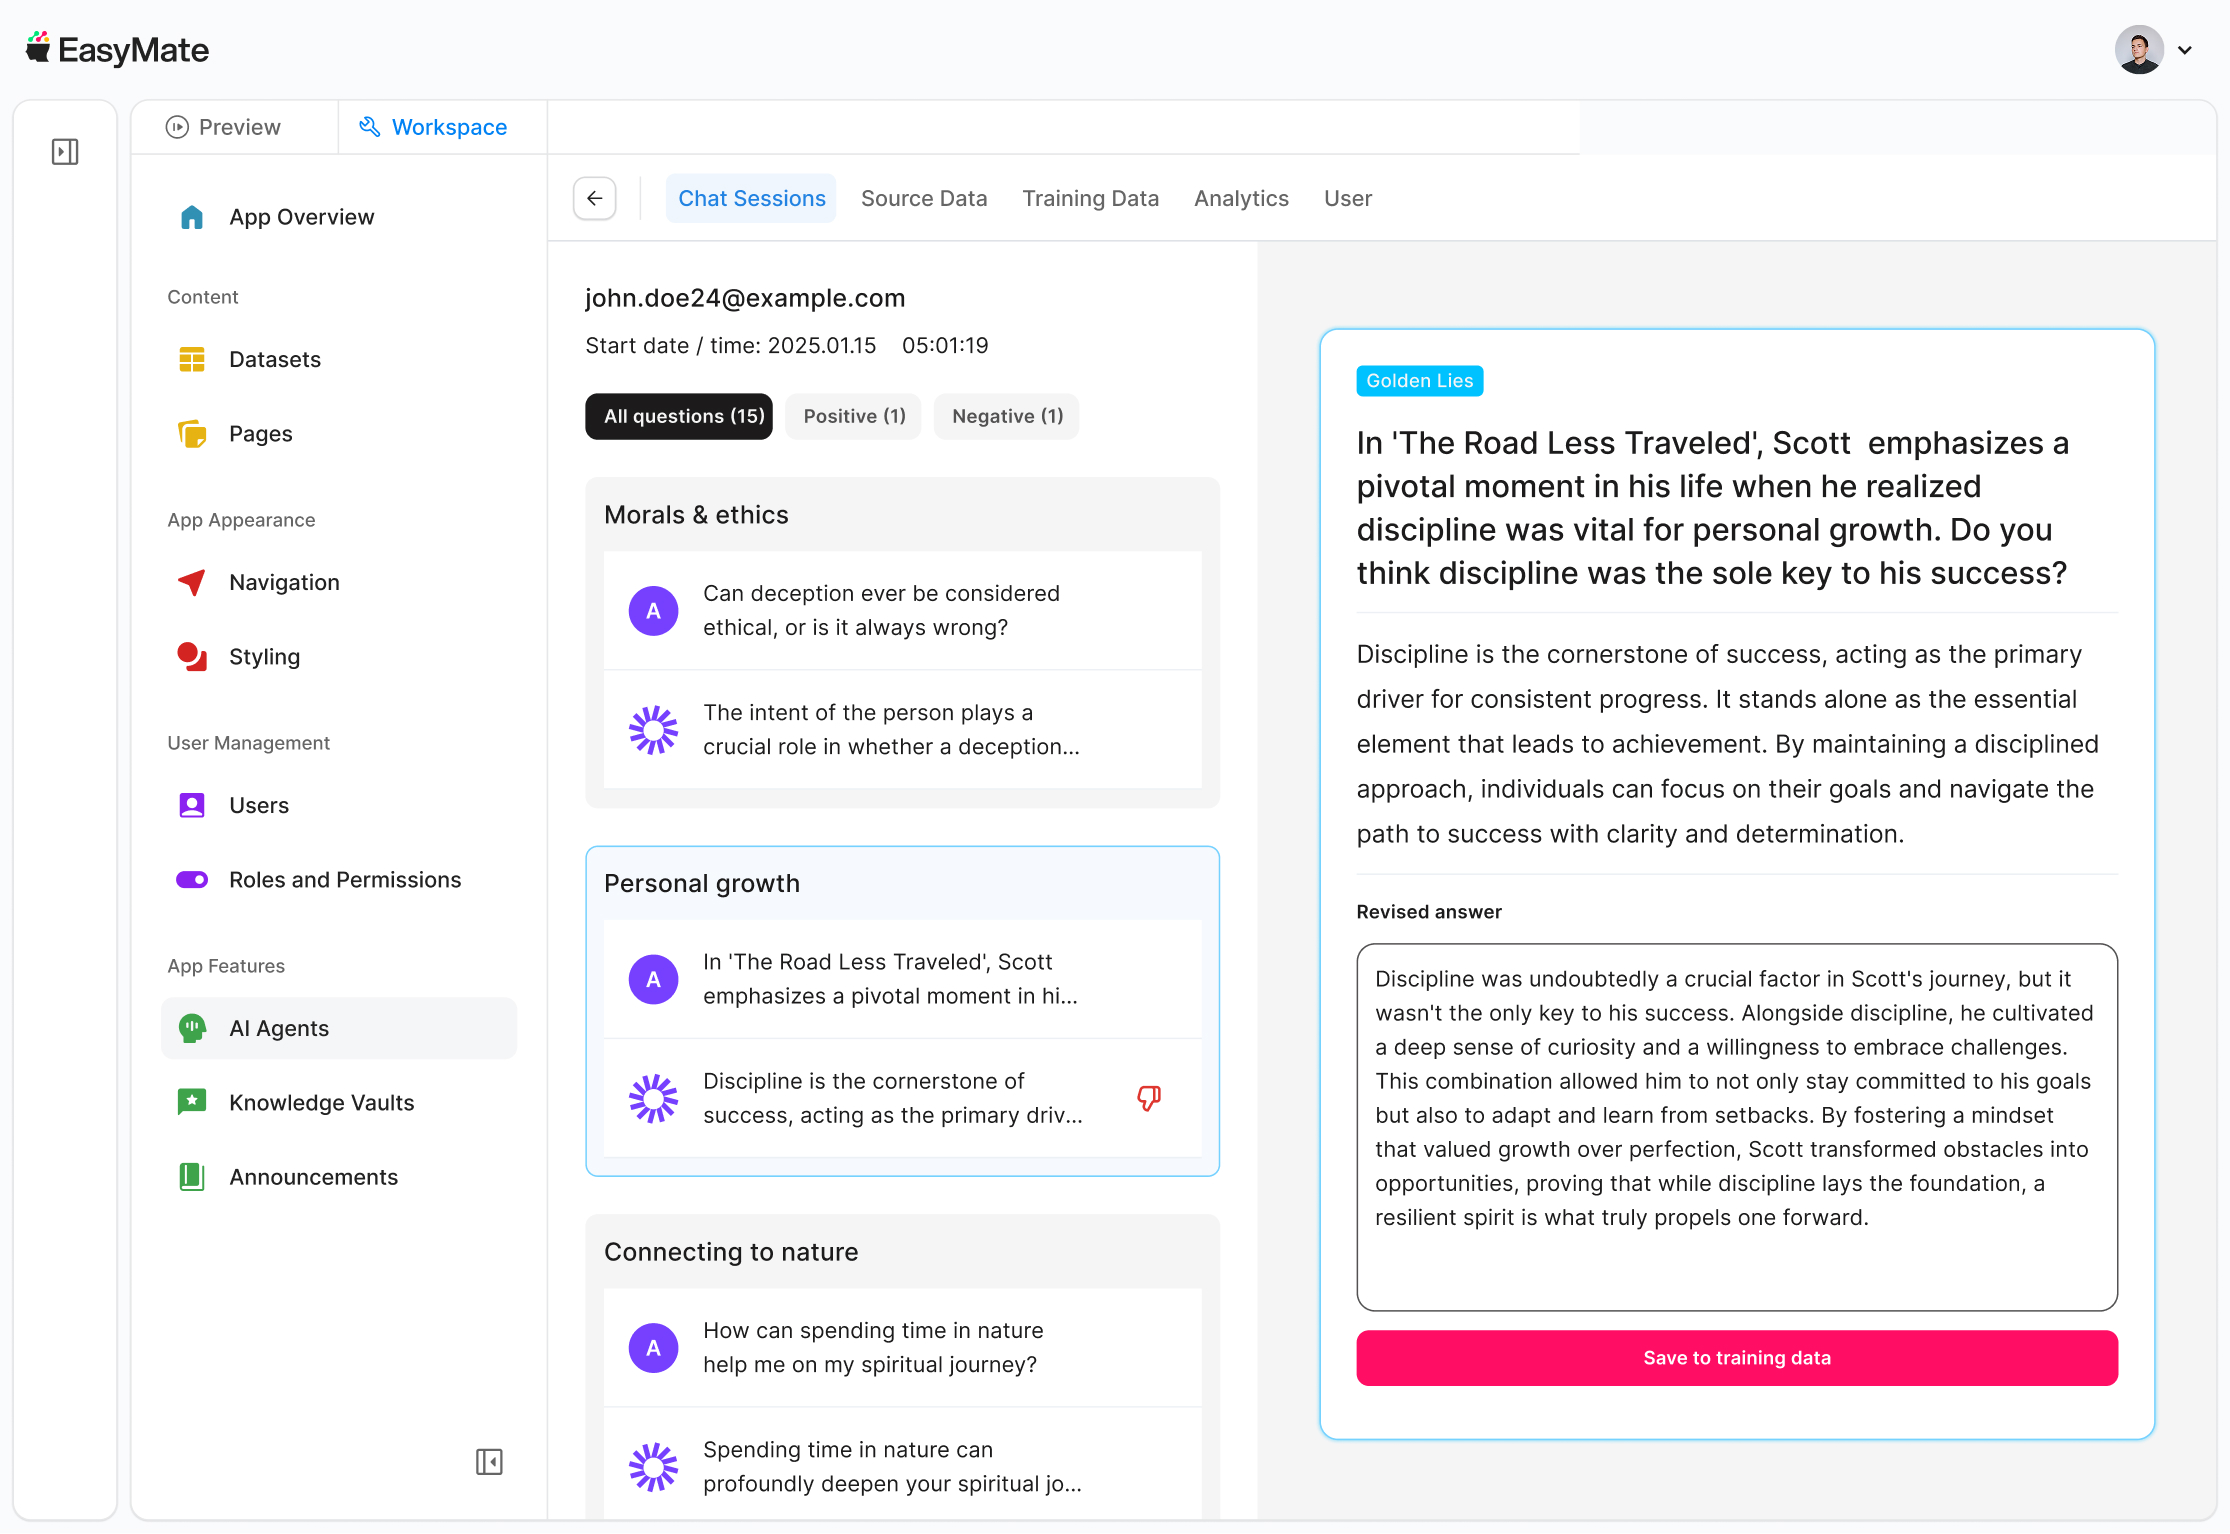Go to Roles and Permissions
Viewport: 2230px width, 1534px height.
click(344, 880)
